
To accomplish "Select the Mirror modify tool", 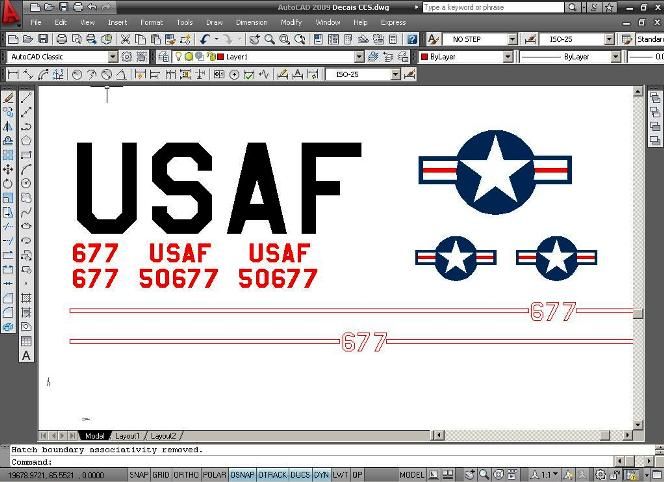I will pyautogui.click(x=8, y=126).
